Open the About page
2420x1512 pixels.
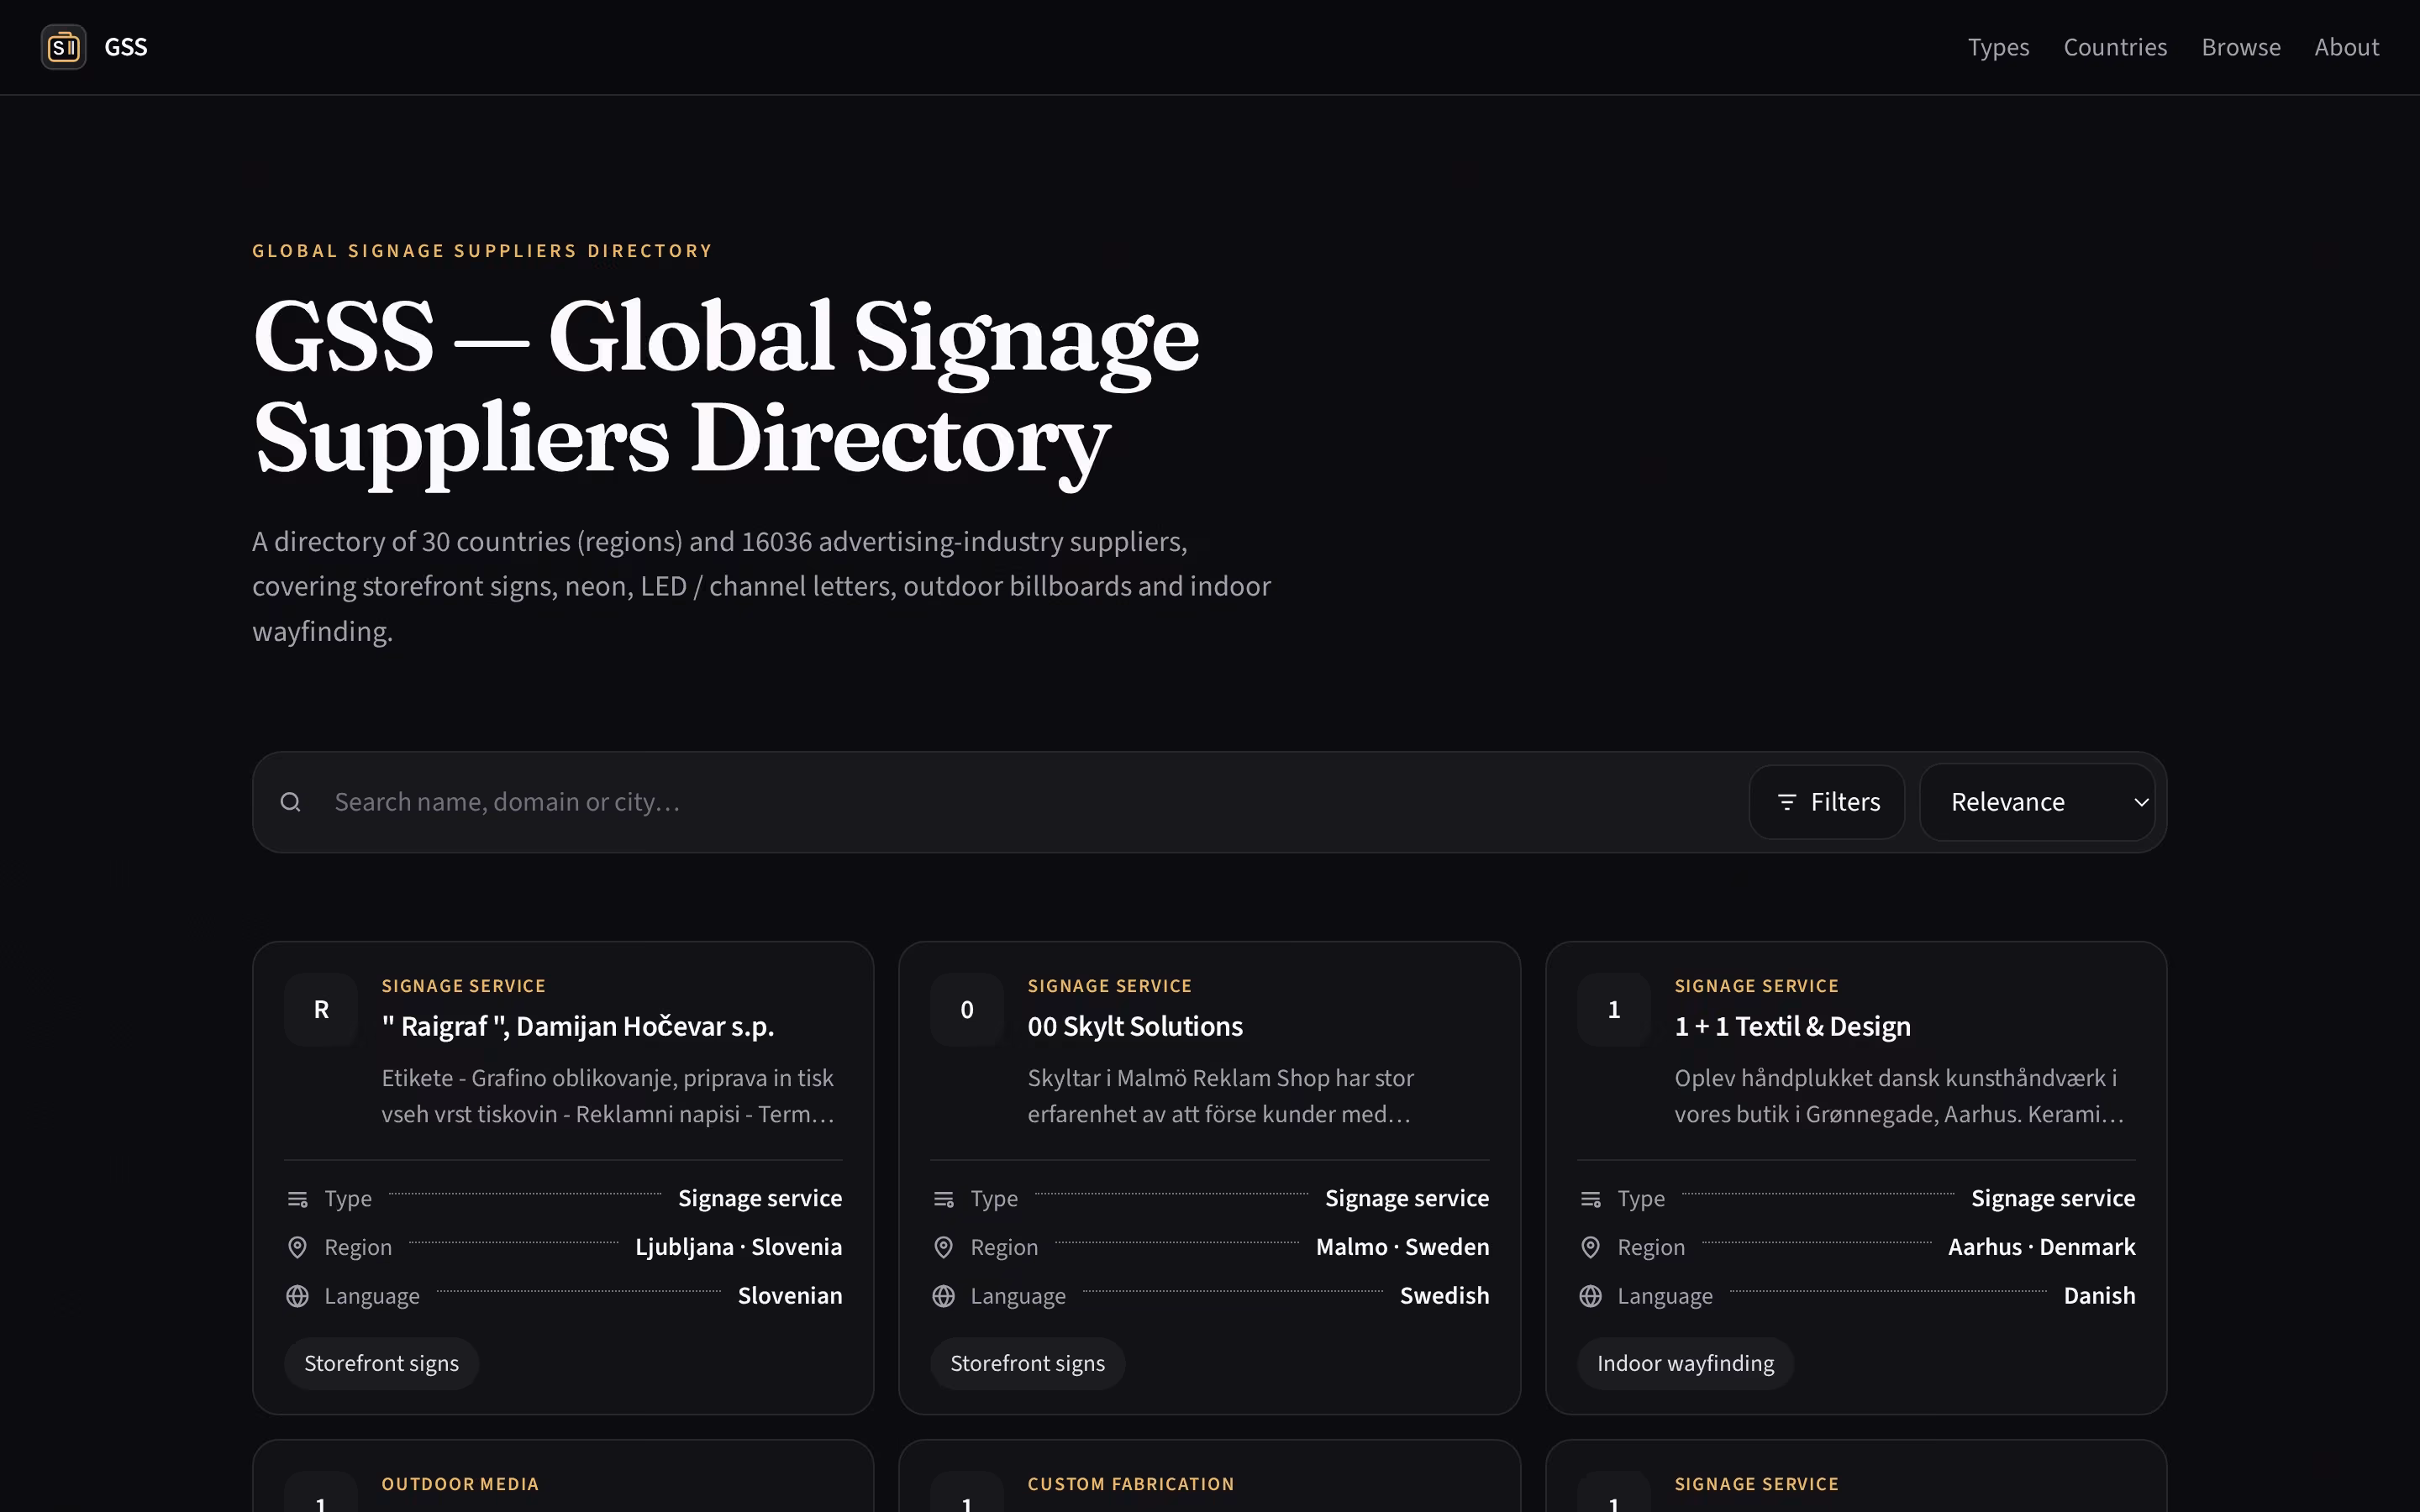coord(2347,47)
